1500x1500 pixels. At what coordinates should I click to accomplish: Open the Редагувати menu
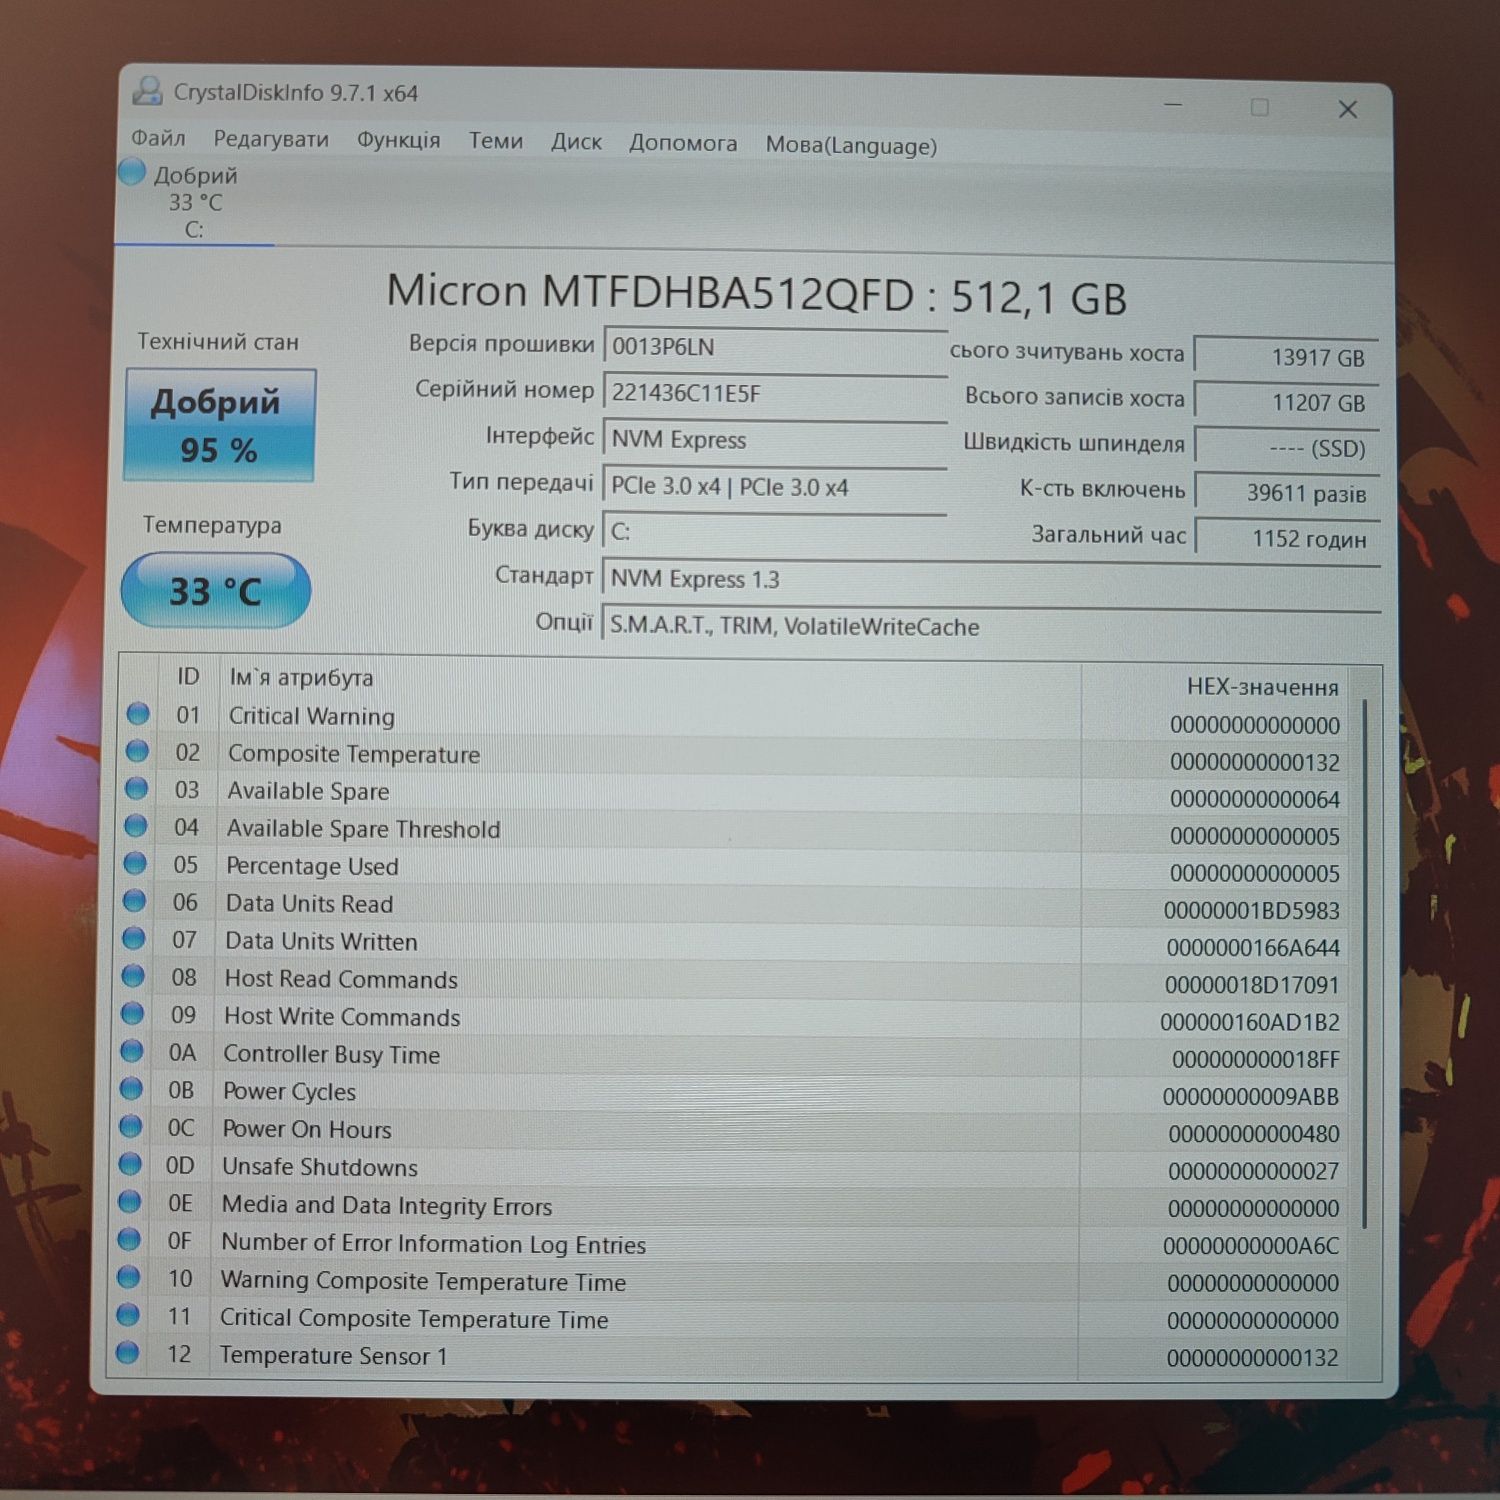tap(271, 139)
